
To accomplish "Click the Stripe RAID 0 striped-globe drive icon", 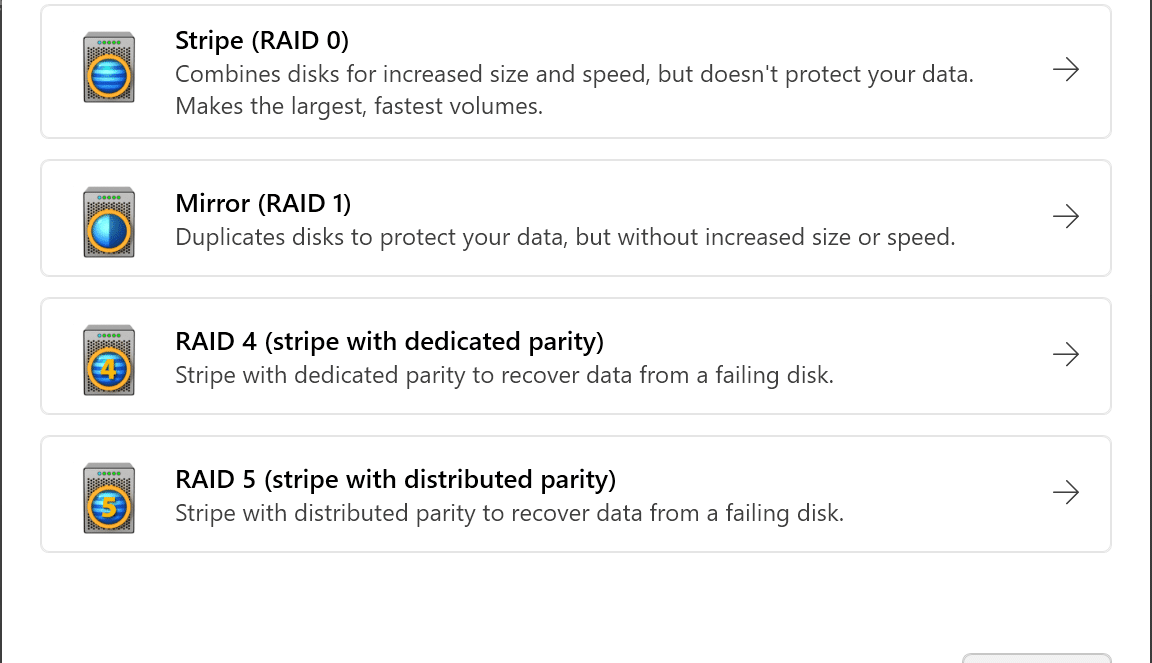I will [x=109, y=67].
